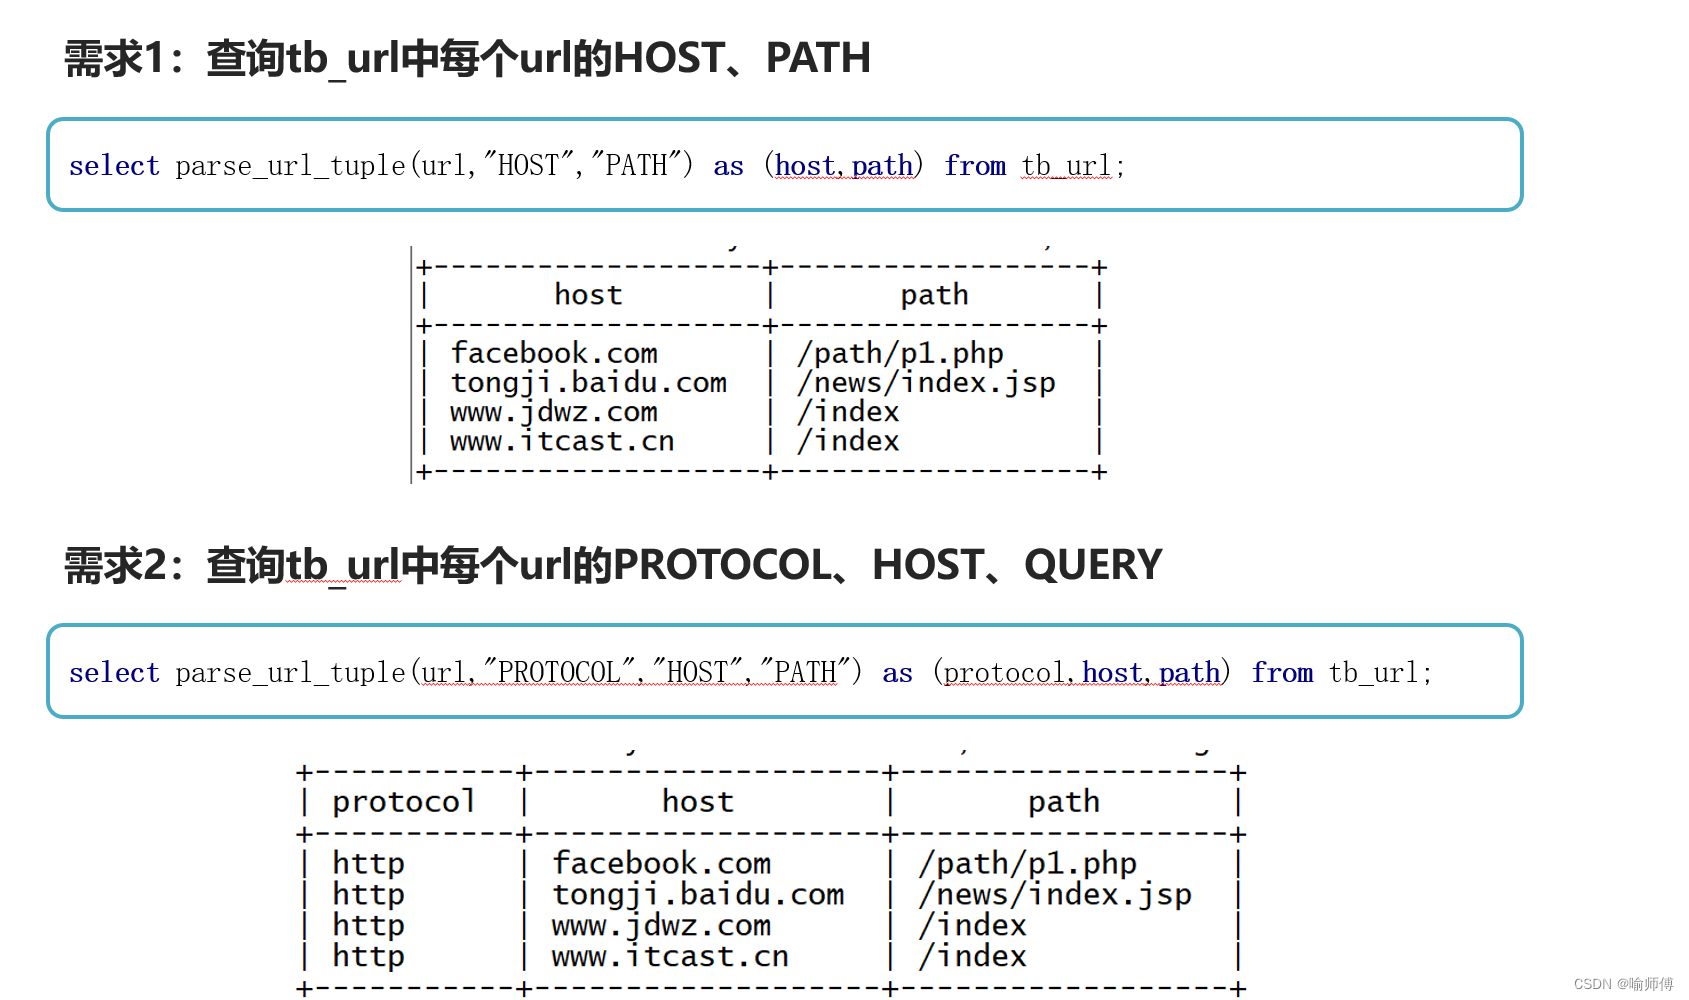Click the heading '需求2' about PROTOCOL, HOST, QUERY
Screen dimensions: 1689x1000
(613, 565)
